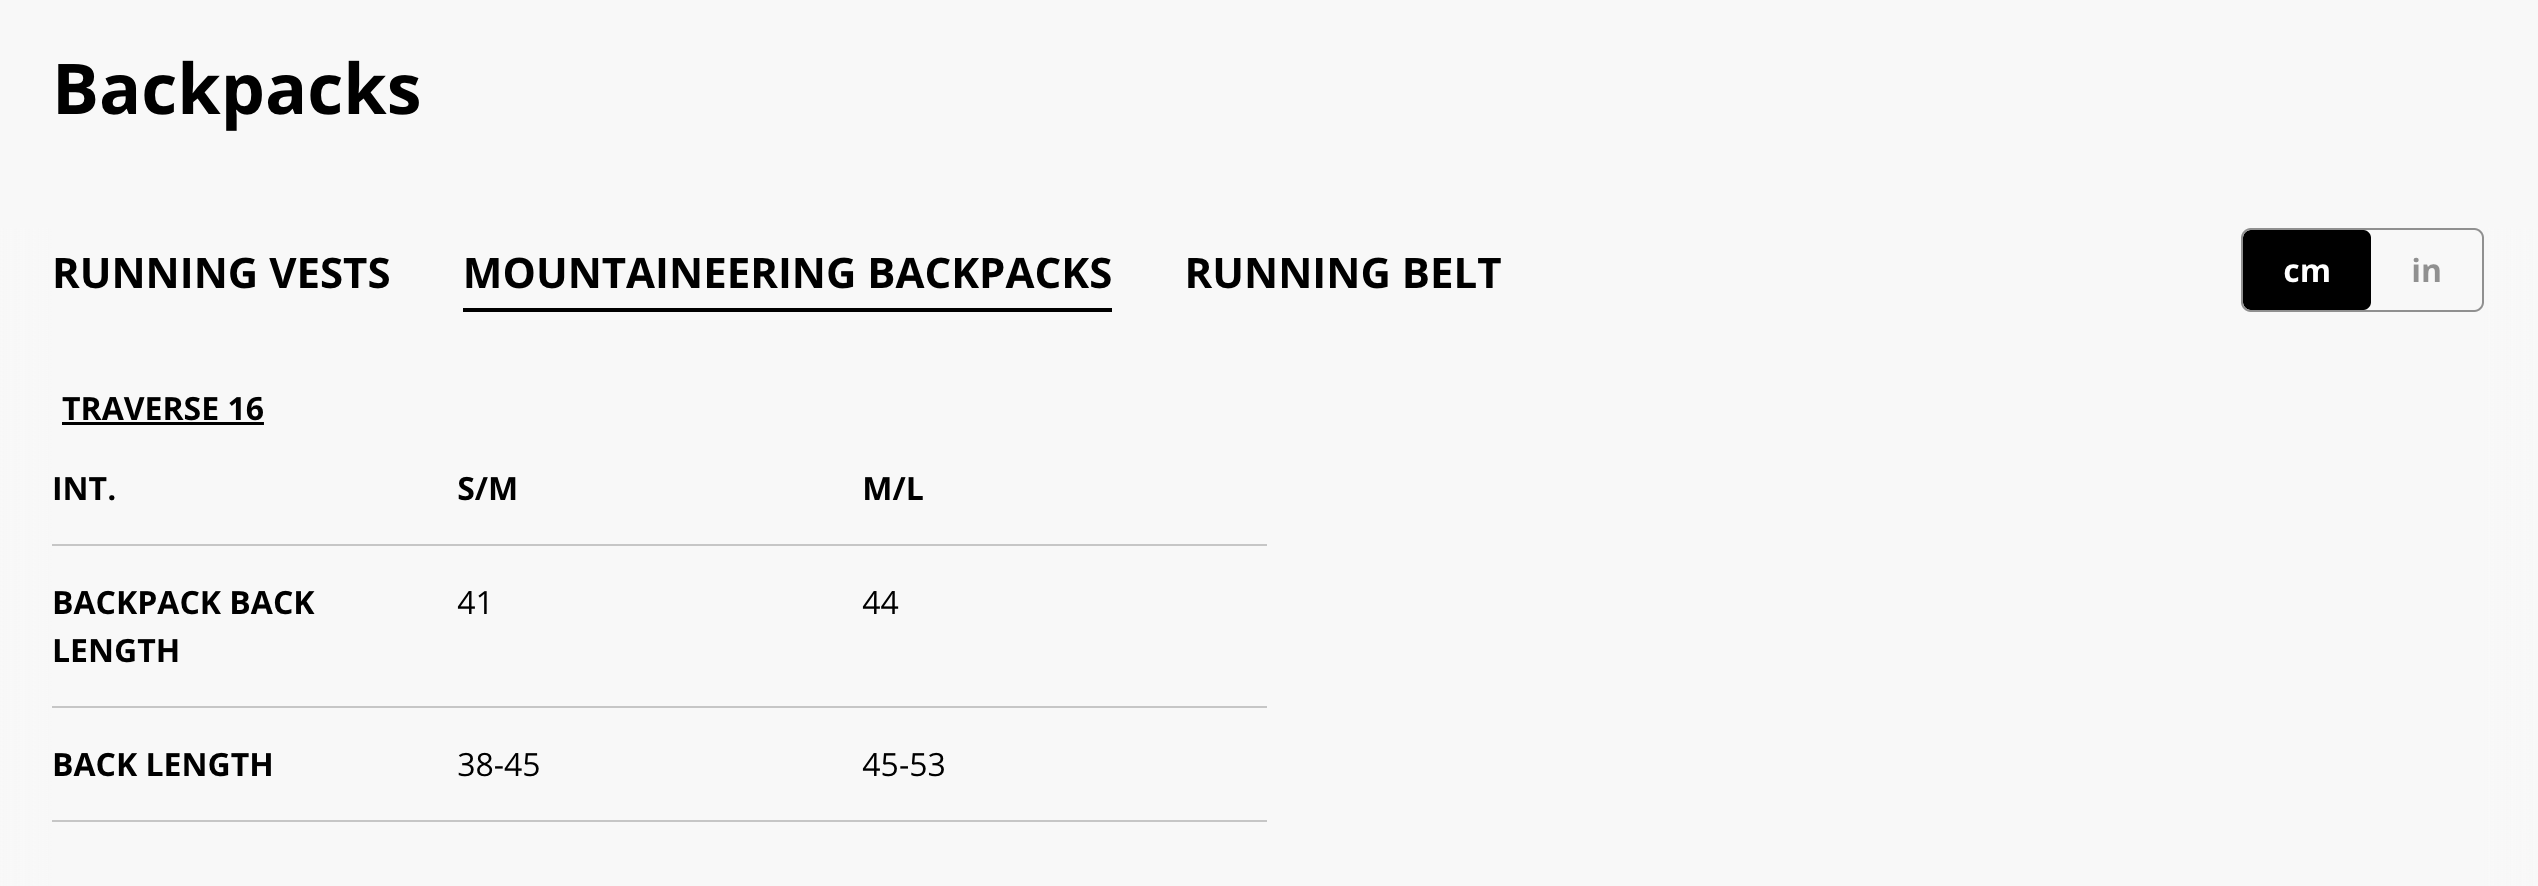Screen dimensions: 2538x886
Task: Select the Mountaineering Backpacks tab
Action: pyautogui.click(x=787, y=273)
